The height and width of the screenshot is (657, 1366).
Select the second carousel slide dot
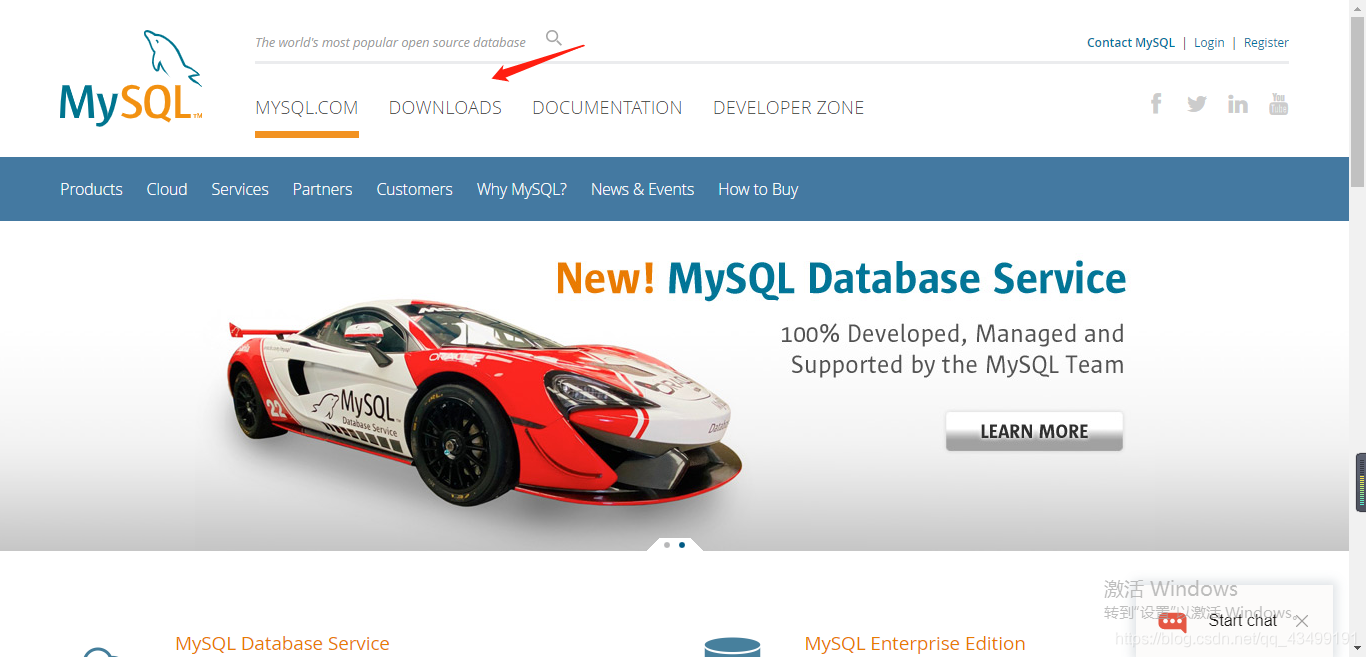coord(682,545)
